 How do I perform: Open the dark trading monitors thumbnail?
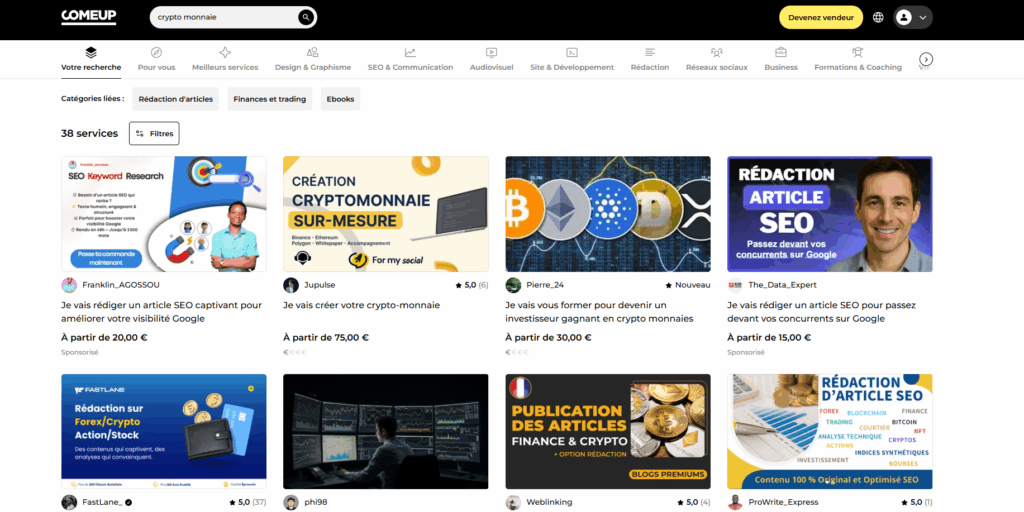point(386,432)
